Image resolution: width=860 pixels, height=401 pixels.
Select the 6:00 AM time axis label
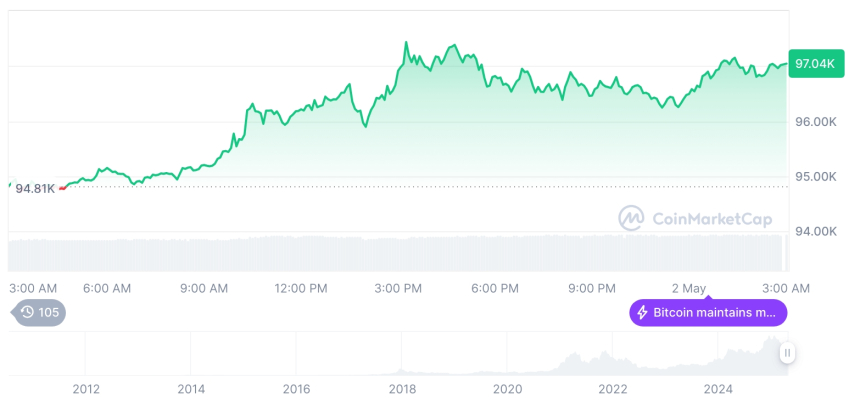(107, 288)
